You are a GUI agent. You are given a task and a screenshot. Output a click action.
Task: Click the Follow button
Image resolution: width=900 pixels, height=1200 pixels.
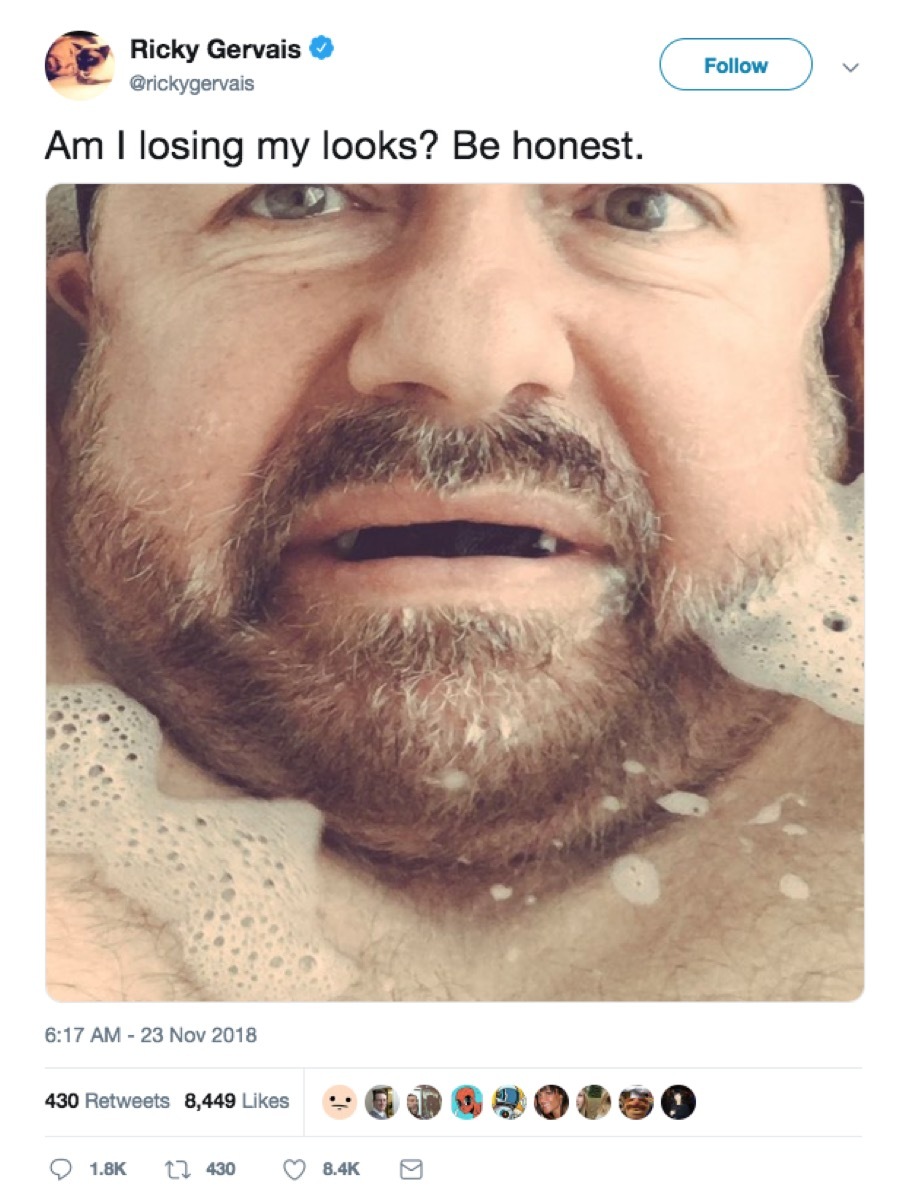(x=735, y=65)
